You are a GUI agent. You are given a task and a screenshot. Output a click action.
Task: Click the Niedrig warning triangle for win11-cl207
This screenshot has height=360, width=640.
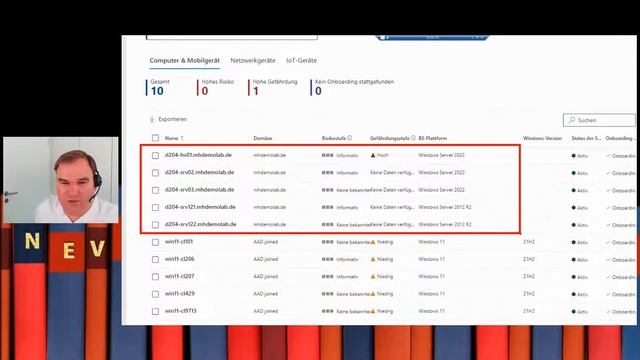[x=373, y=276]
